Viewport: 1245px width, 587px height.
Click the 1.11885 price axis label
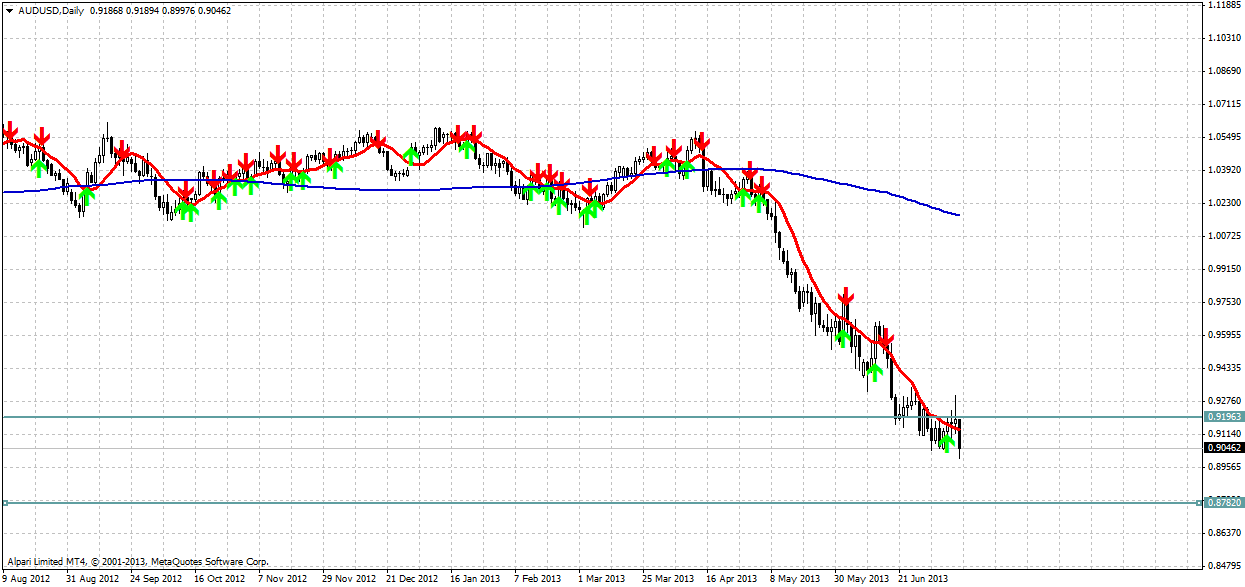[x=1224, y=5]
